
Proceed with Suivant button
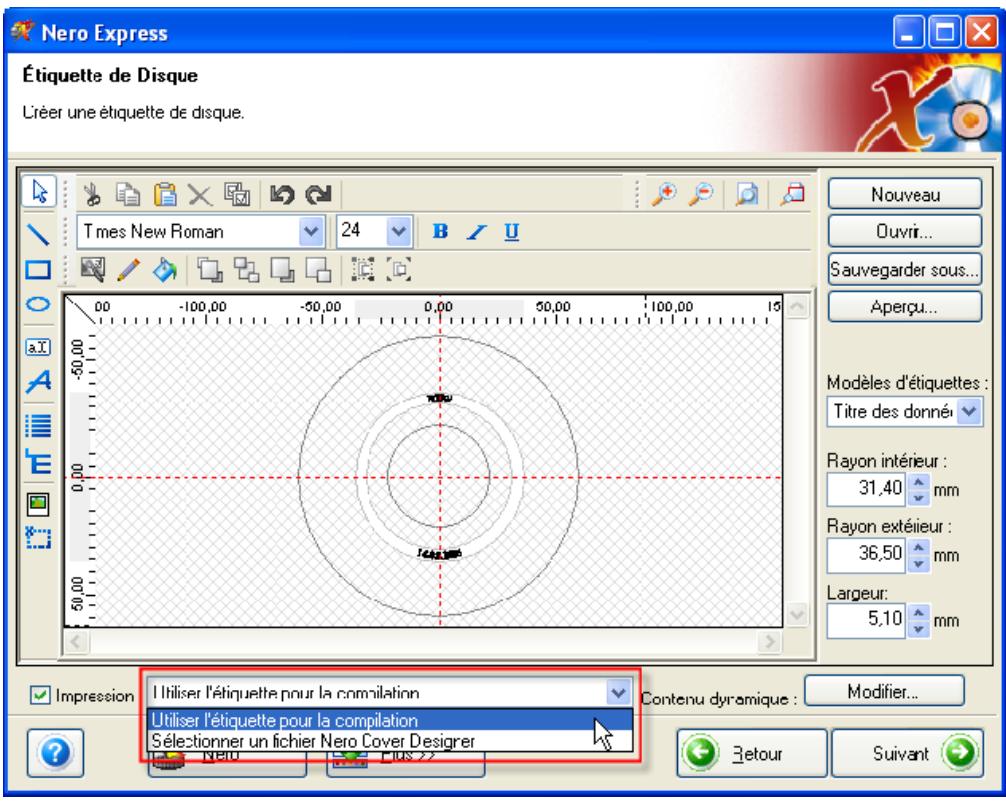(907, 753)
